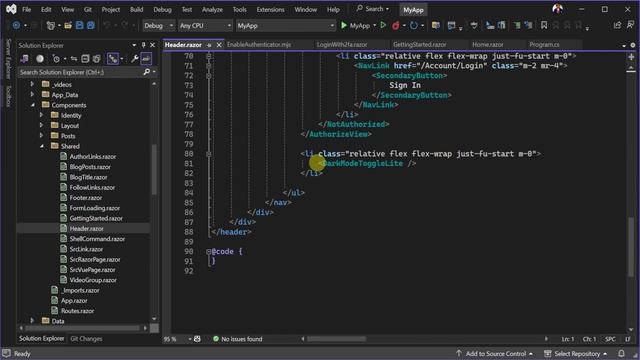The image size is (640, 360).
Task: Expand the _videos folder
Action: [x=32, y=84]
